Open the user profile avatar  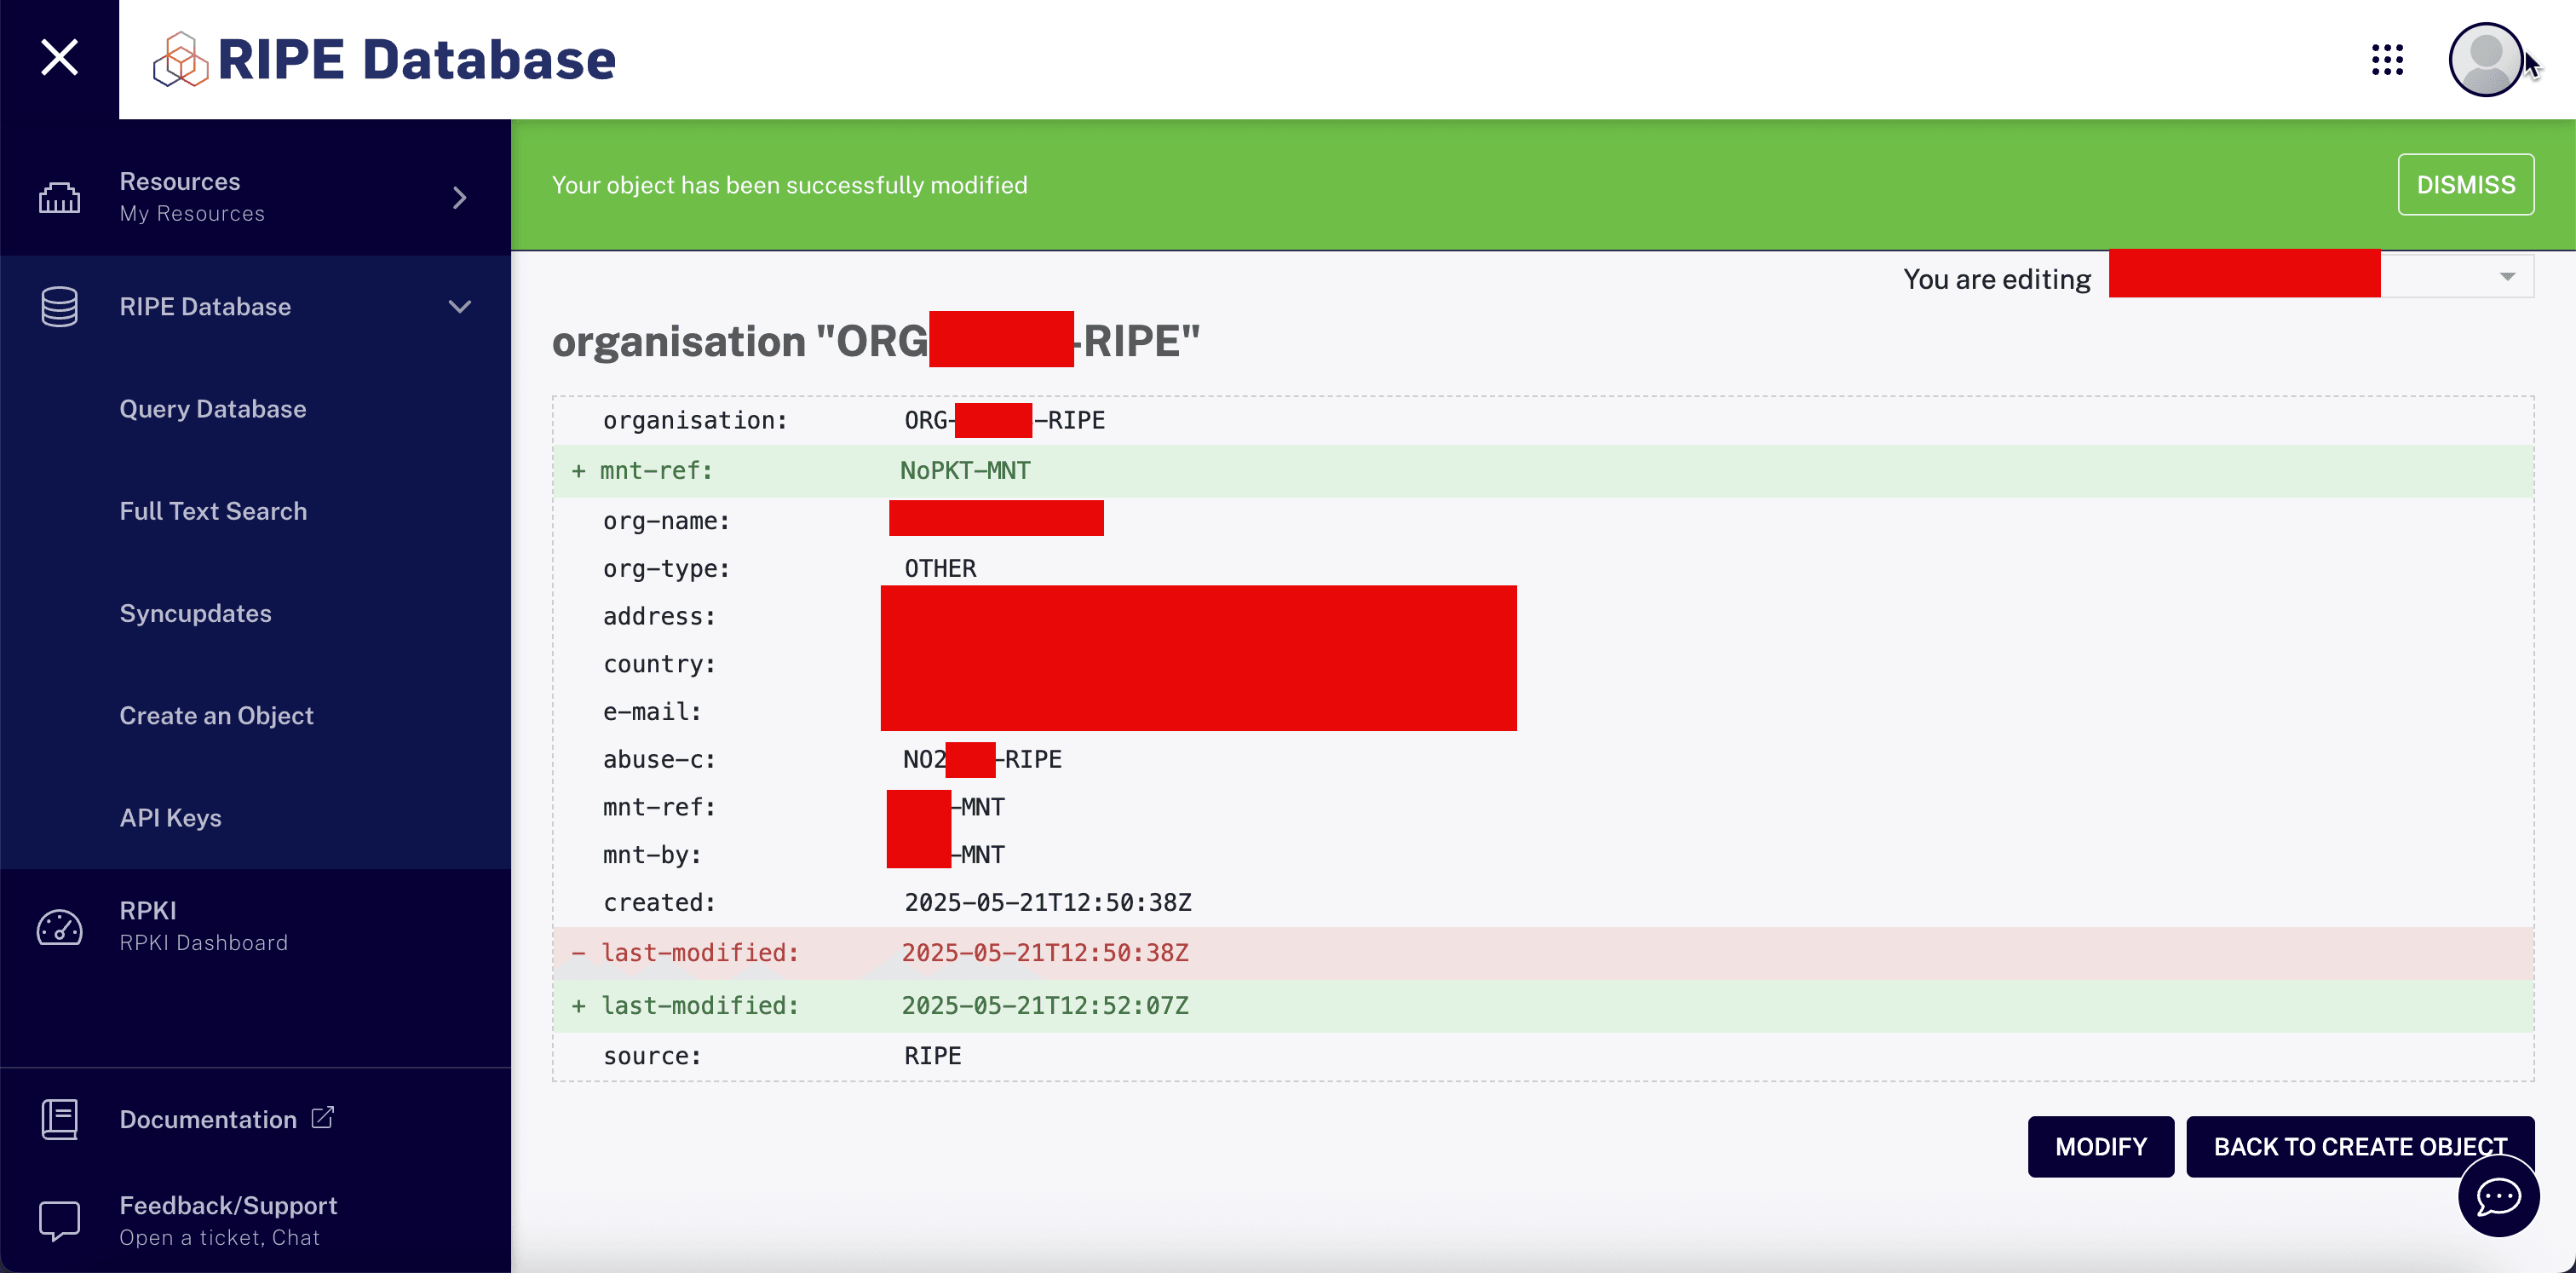(x=2484, y=60)
